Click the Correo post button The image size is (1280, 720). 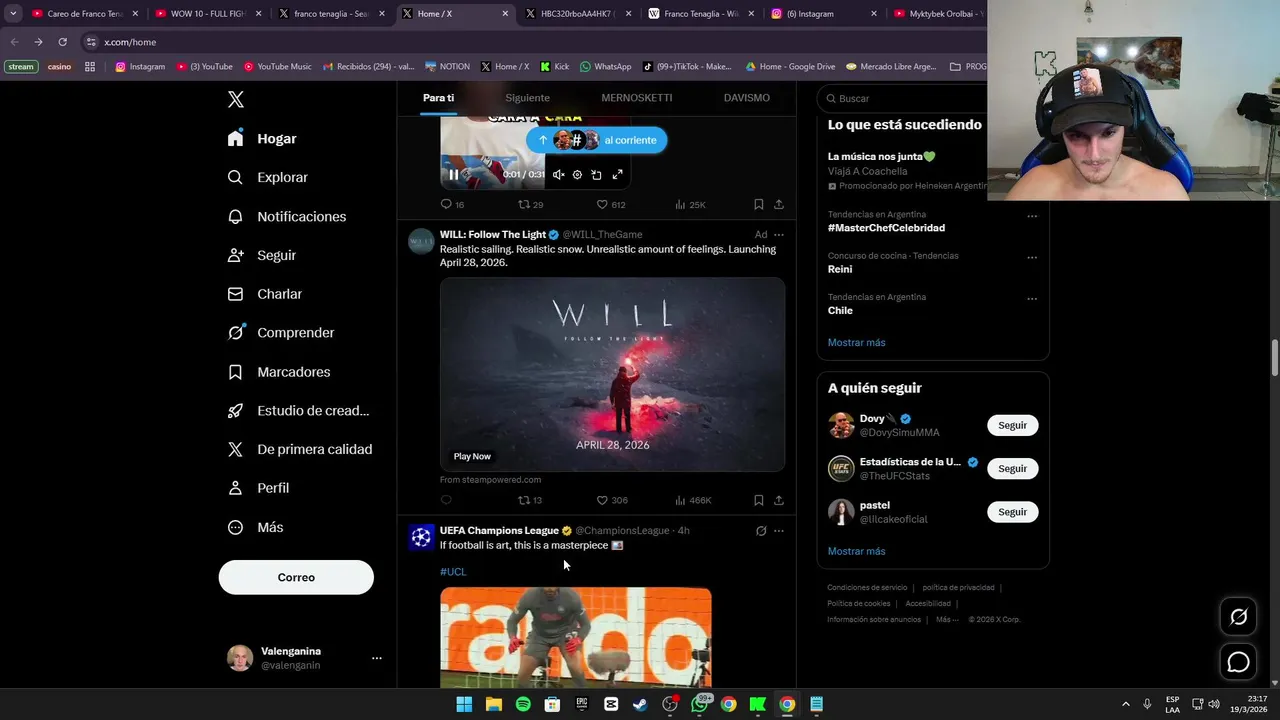click(296, 577)
